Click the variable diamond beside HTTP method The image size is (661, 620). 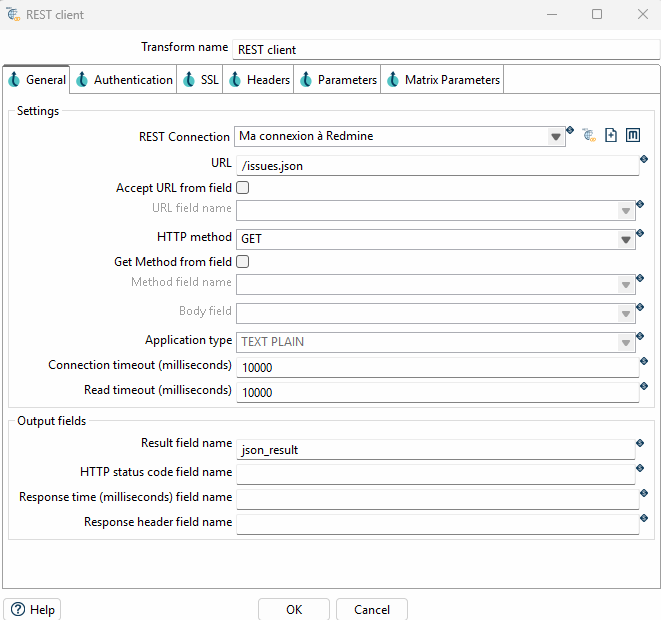click(640, 233)
